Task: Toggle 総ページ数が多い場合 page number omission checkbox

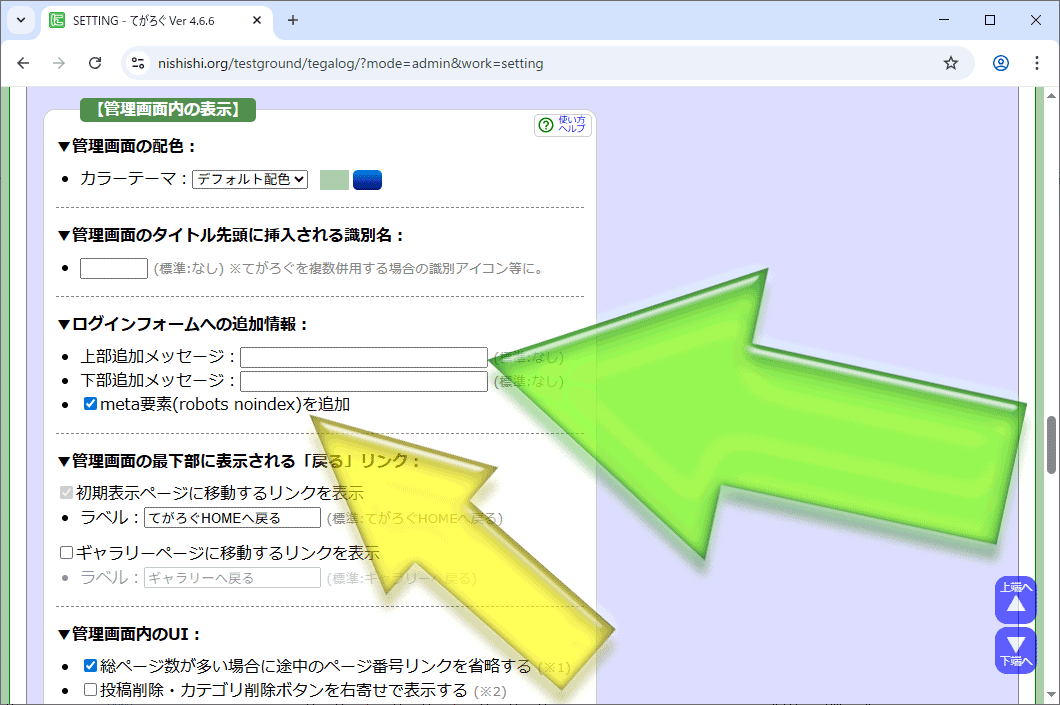Action: point(90,666)
